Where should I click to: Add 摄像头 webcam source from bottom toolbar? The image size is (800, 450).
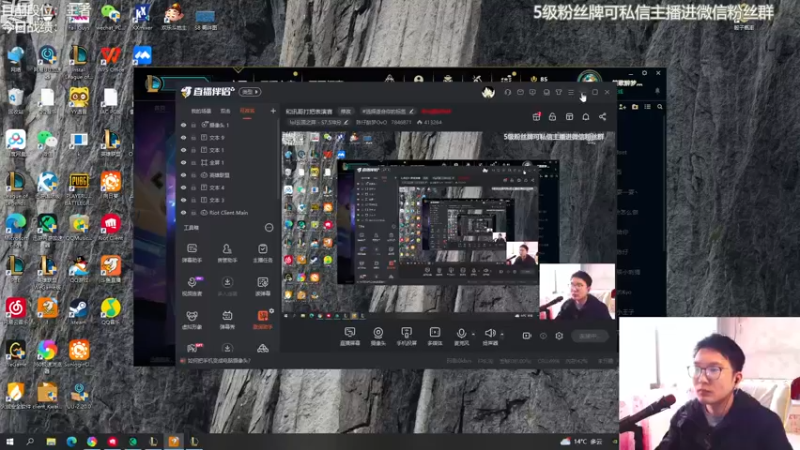tap(378, 336)
